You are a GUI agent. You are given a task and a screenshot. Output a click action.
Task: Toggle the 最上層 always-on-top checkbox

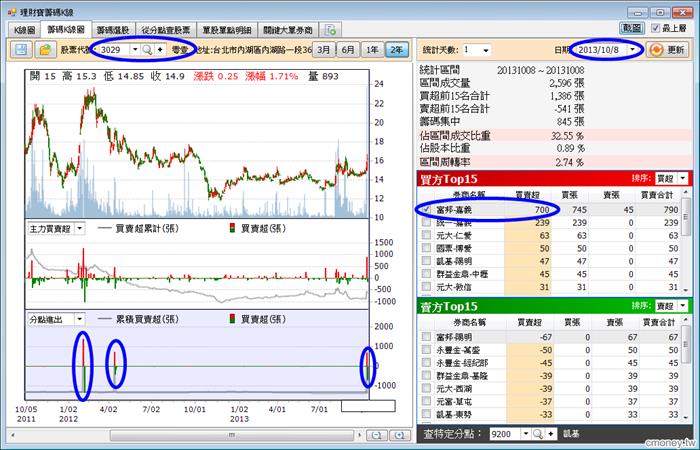[x=655, y=28]
